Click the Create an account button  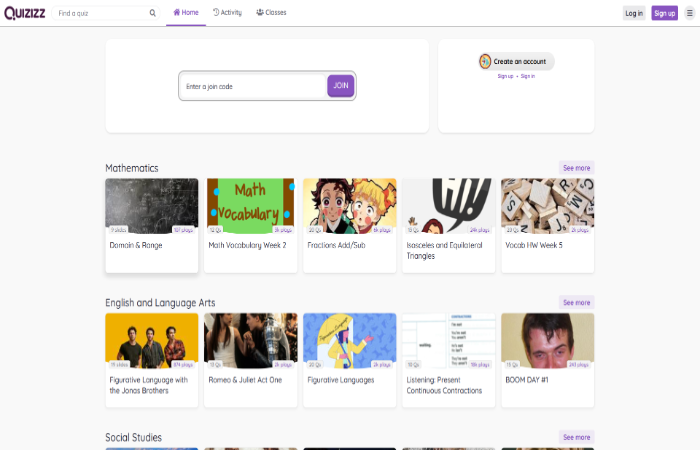point(517,61)
